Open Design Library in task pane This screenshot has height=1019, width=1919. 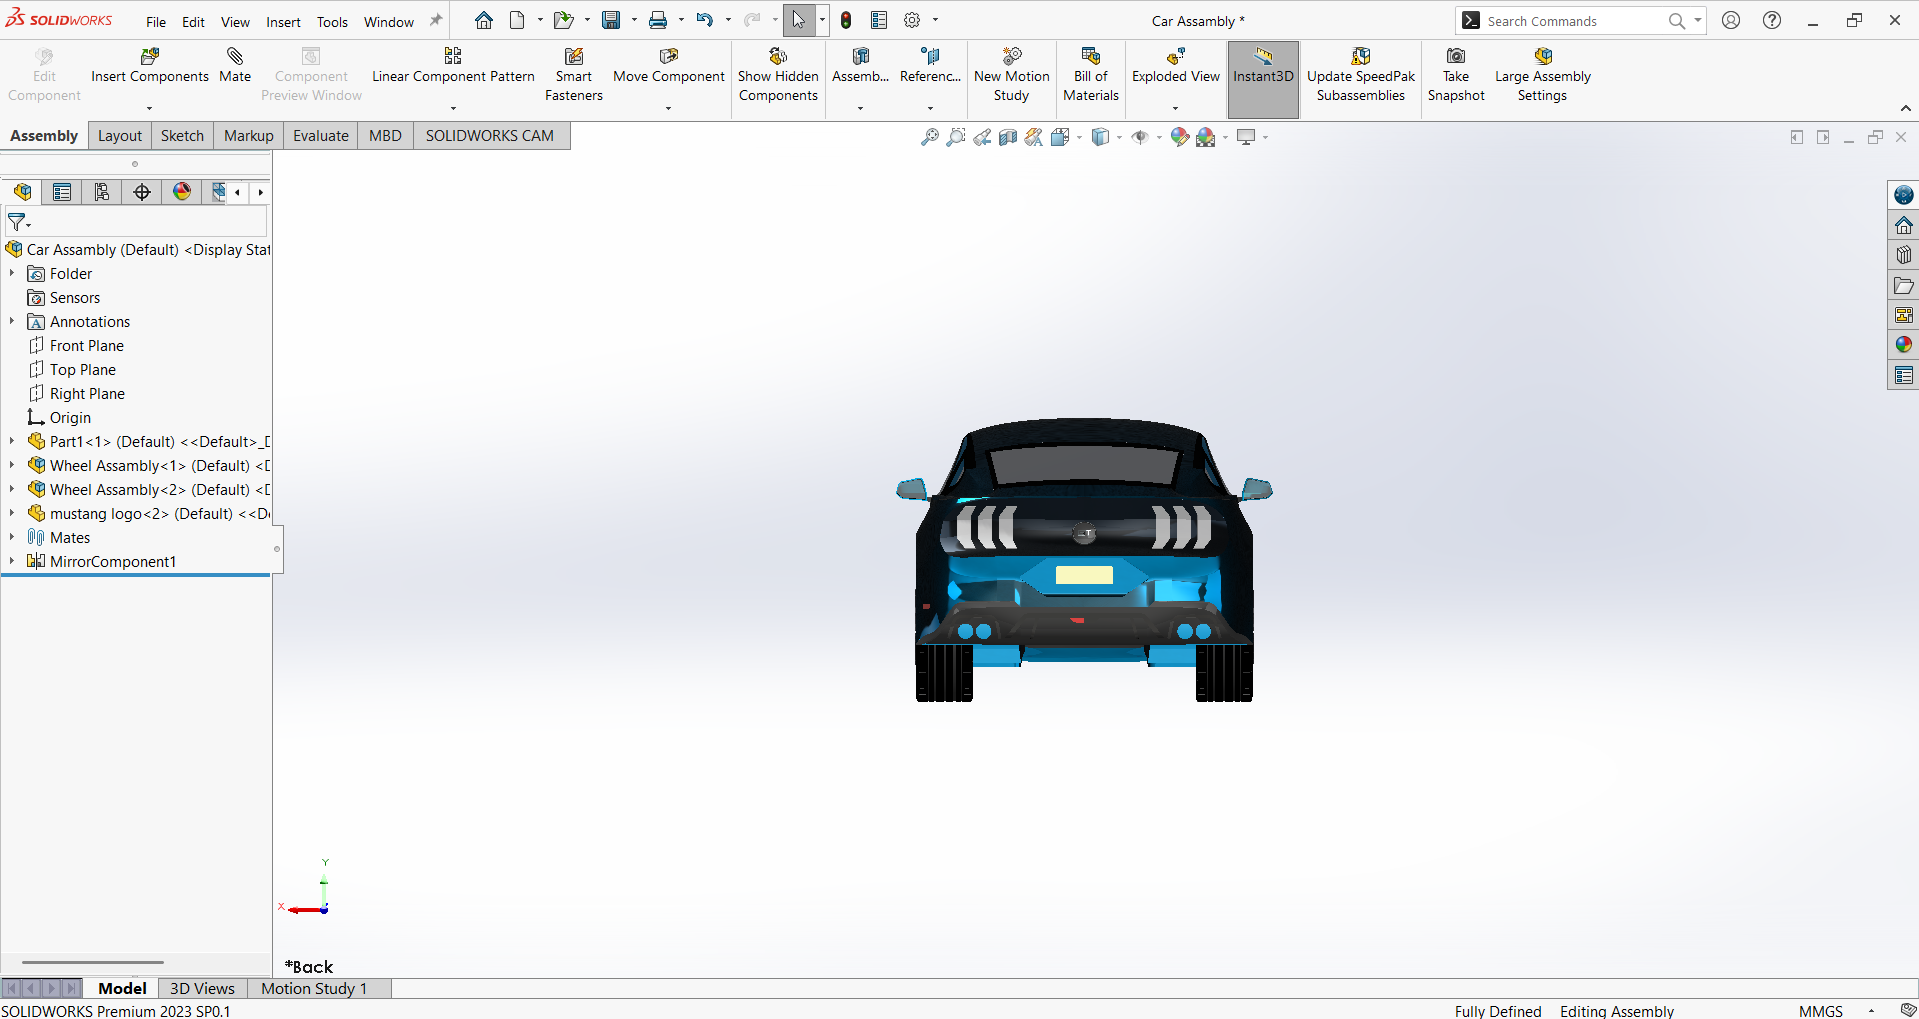coord(1903,255)
